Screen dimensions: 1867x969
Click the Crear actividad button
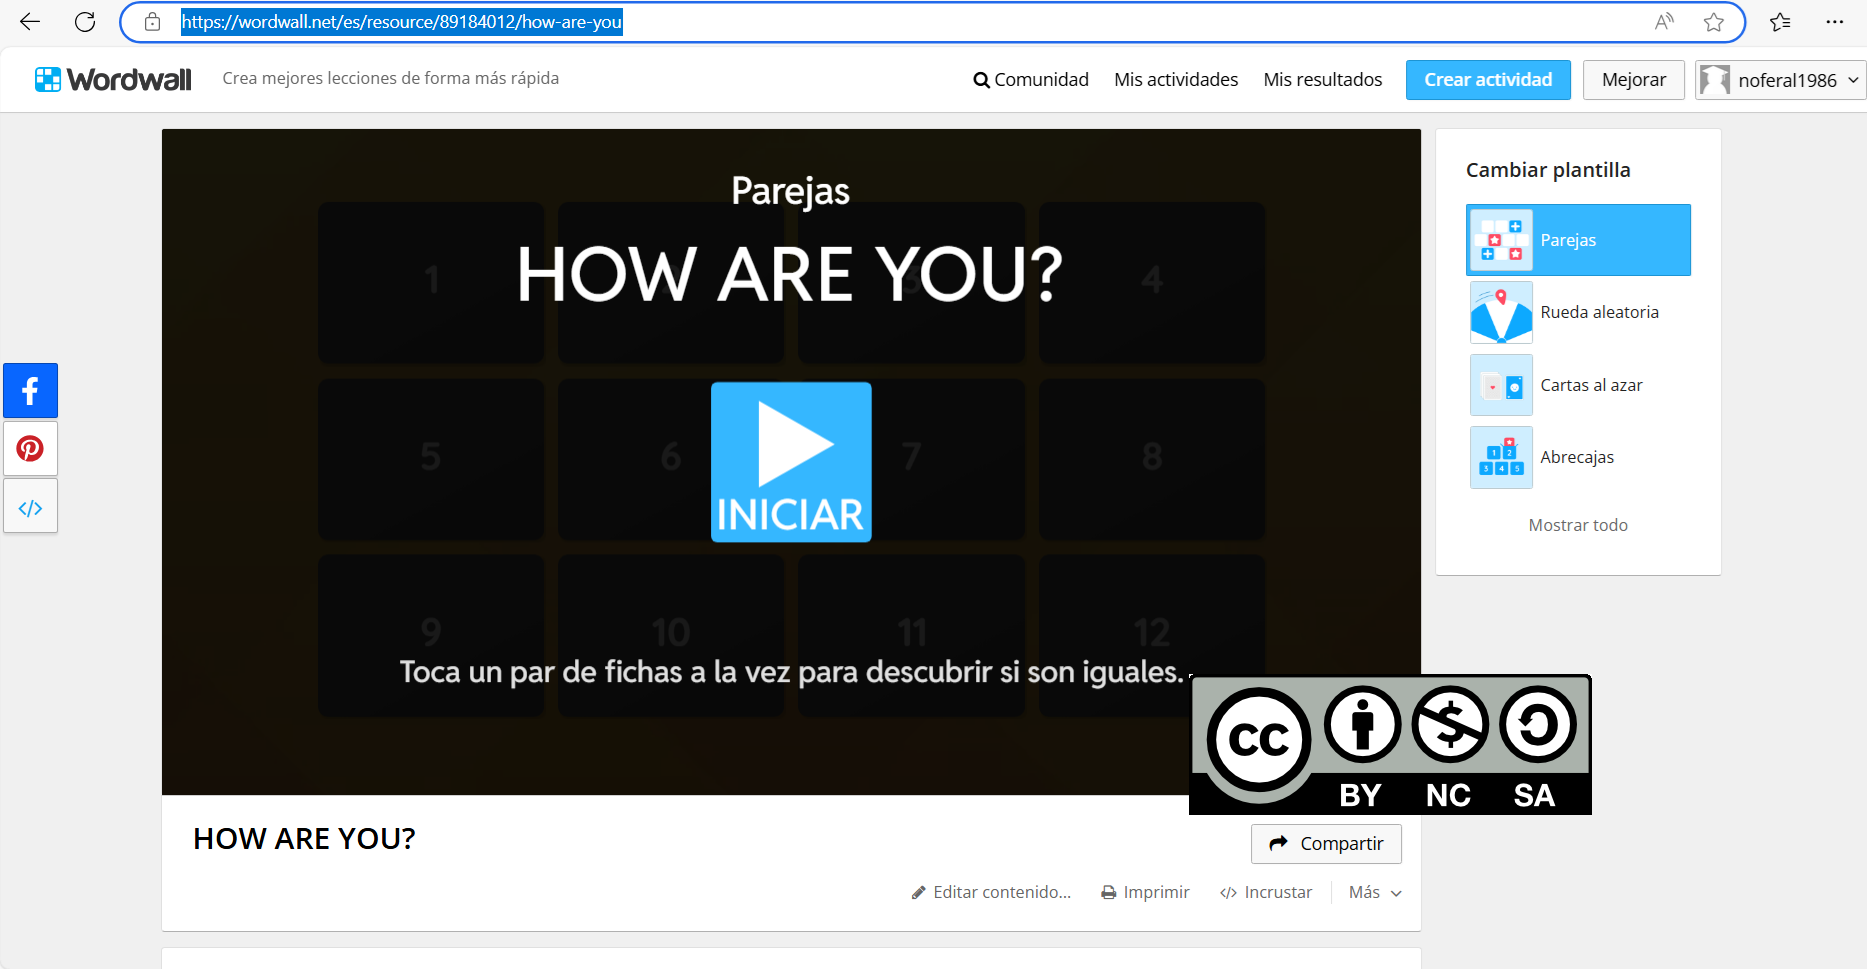(1488, 79)
